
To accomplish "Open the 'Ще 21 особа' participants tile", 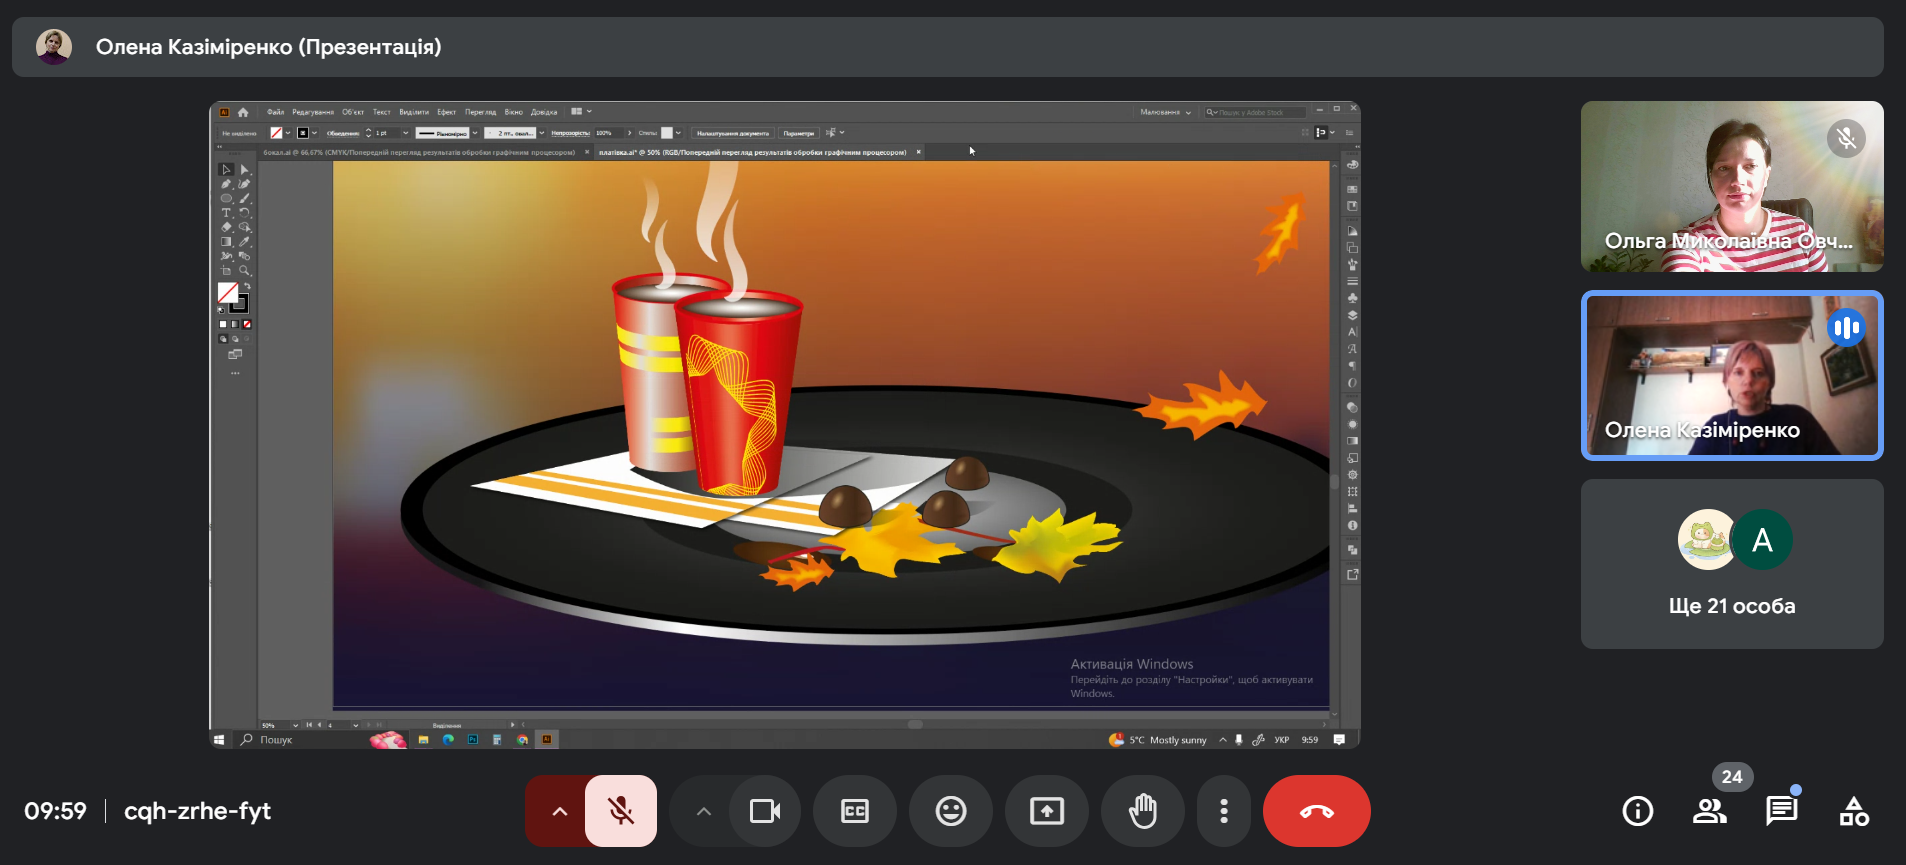I will [x=1732, y=564].
